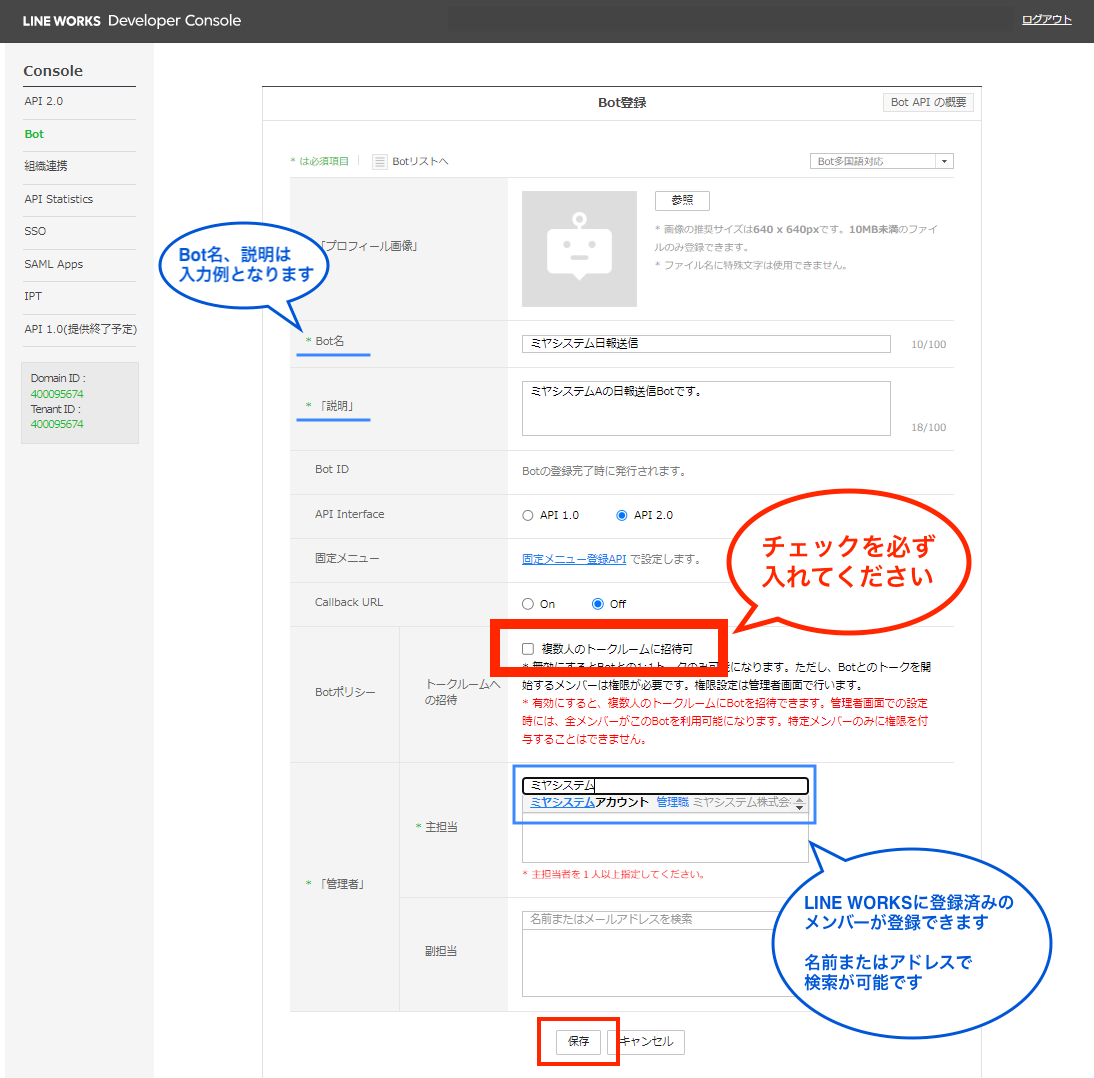Screen dimensions: 1094x1078
Task: Select the API 2.0 radio button
Action: pyautogui.click(x=622, y=516)
